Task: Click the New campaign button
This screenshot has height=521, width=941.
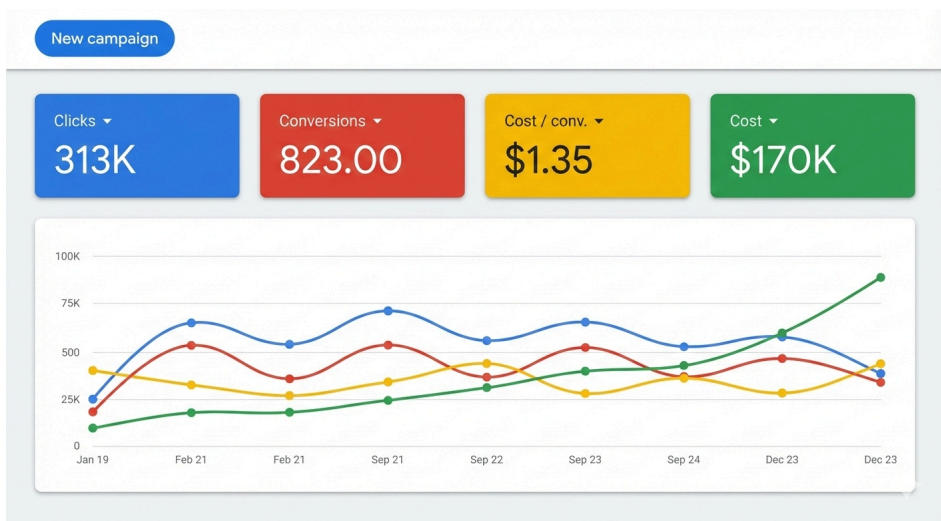Action: point(104,39)
